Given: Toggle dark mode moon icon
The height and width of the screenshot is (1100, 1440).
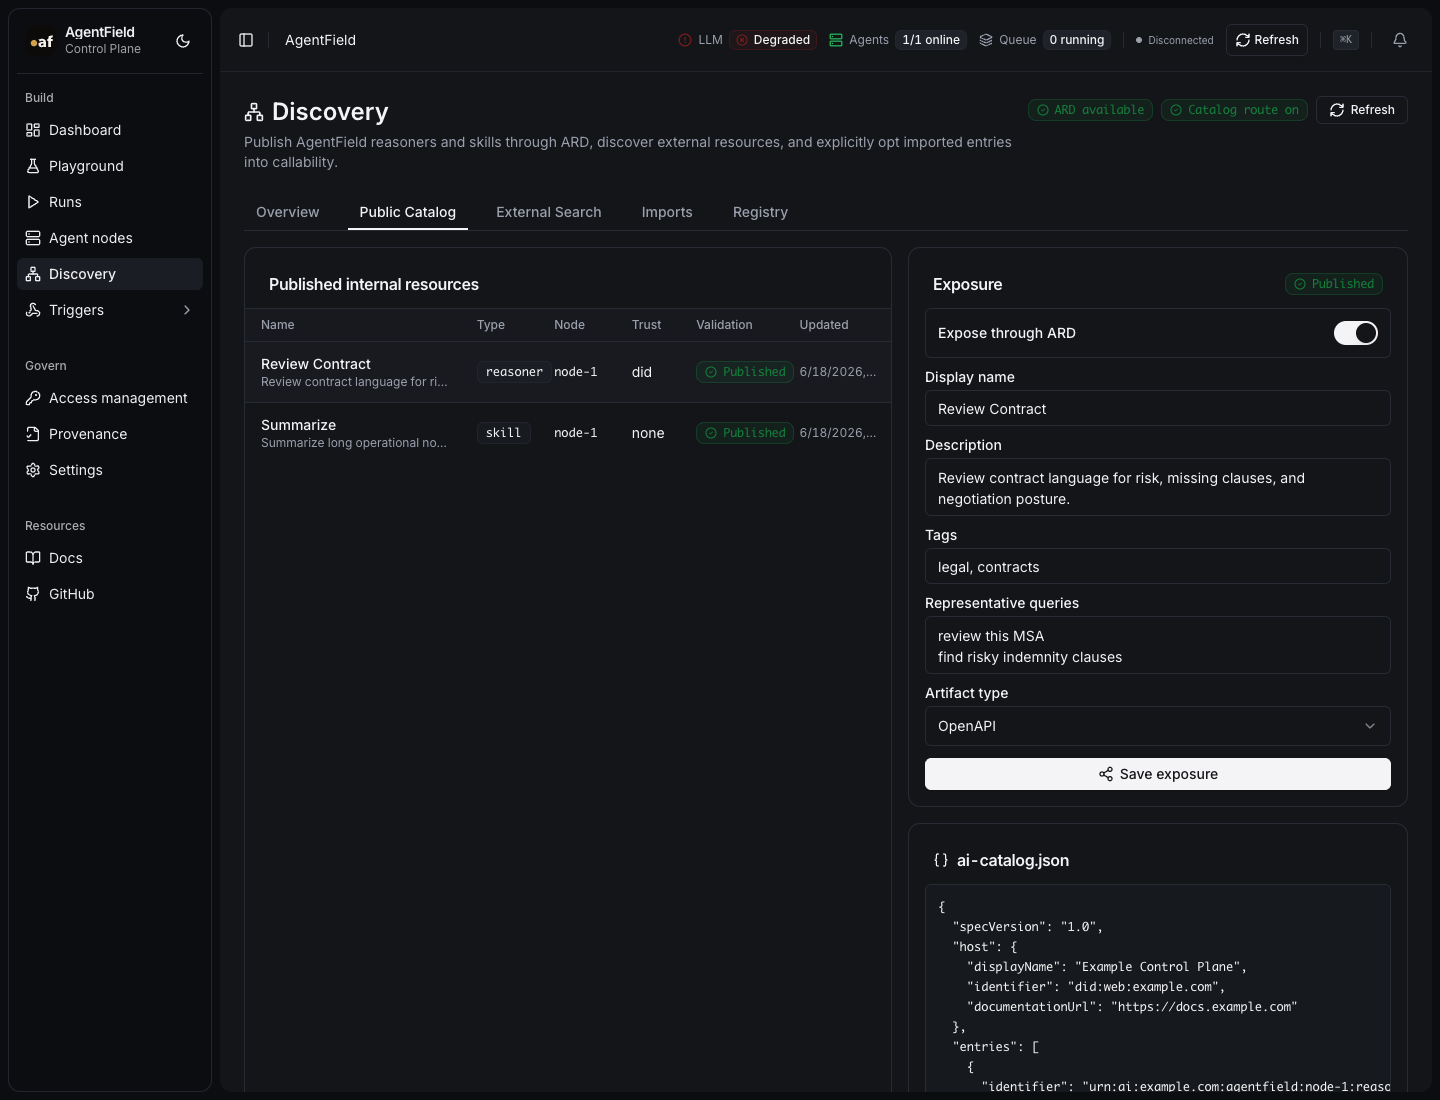Looking at the screenshot, I should click(x=183, y=41).
